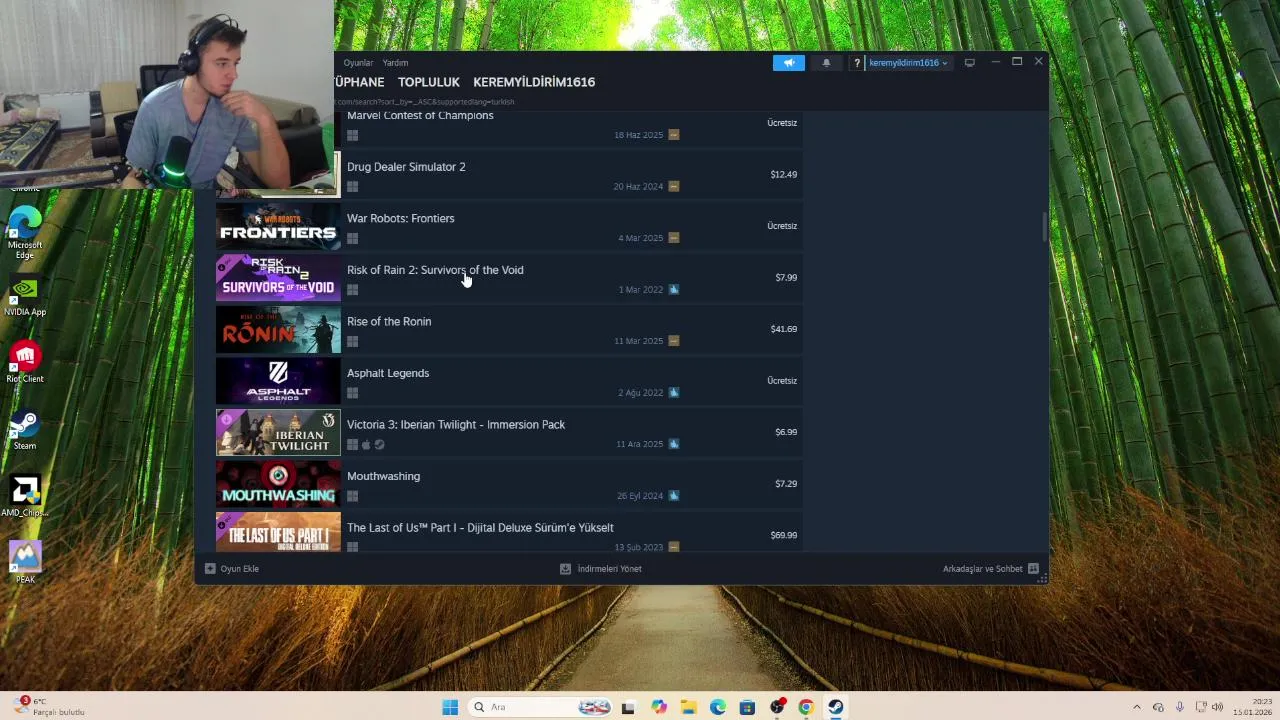1280x720 pixels.
Task: Click the Steam store page scrollbar
Action: (1045, 227)
